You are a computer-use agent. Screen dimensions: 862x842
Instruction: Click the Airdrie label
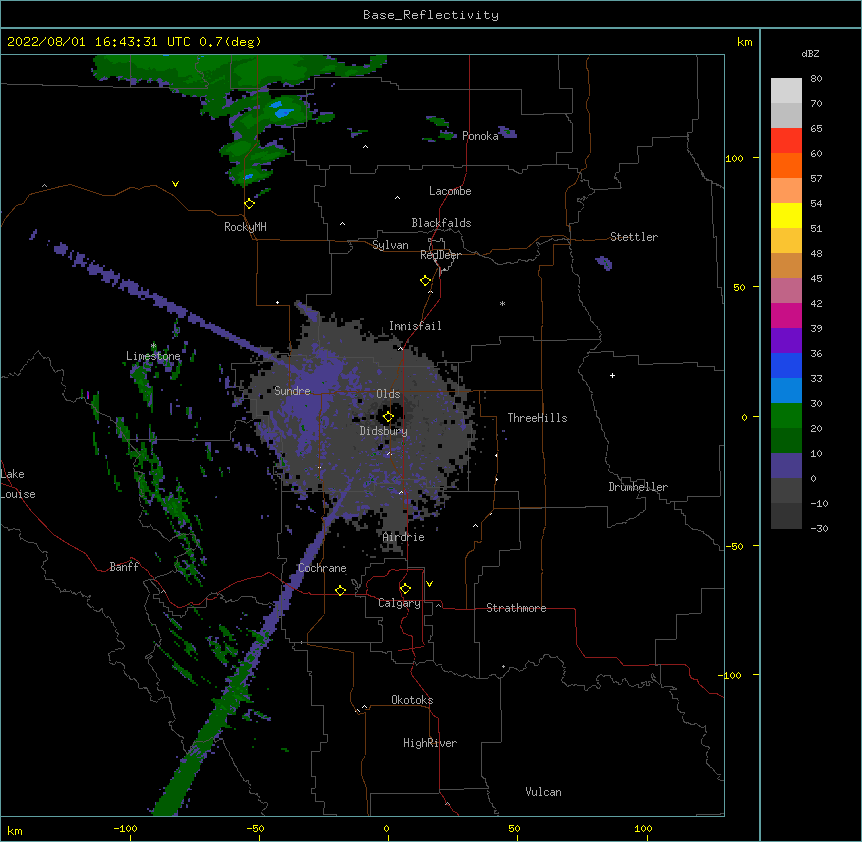click(404, 537)
